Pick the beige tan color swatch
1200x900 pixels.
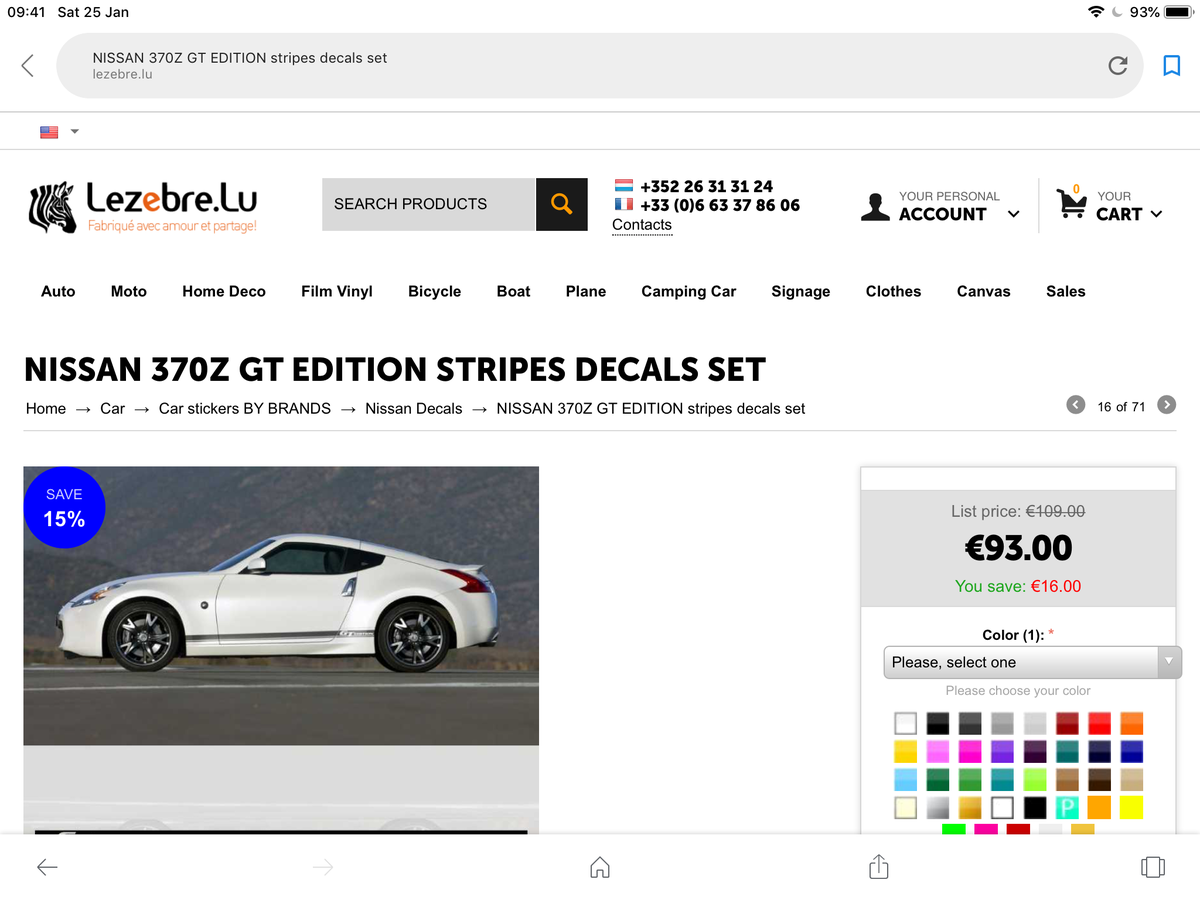point(1131,779)
